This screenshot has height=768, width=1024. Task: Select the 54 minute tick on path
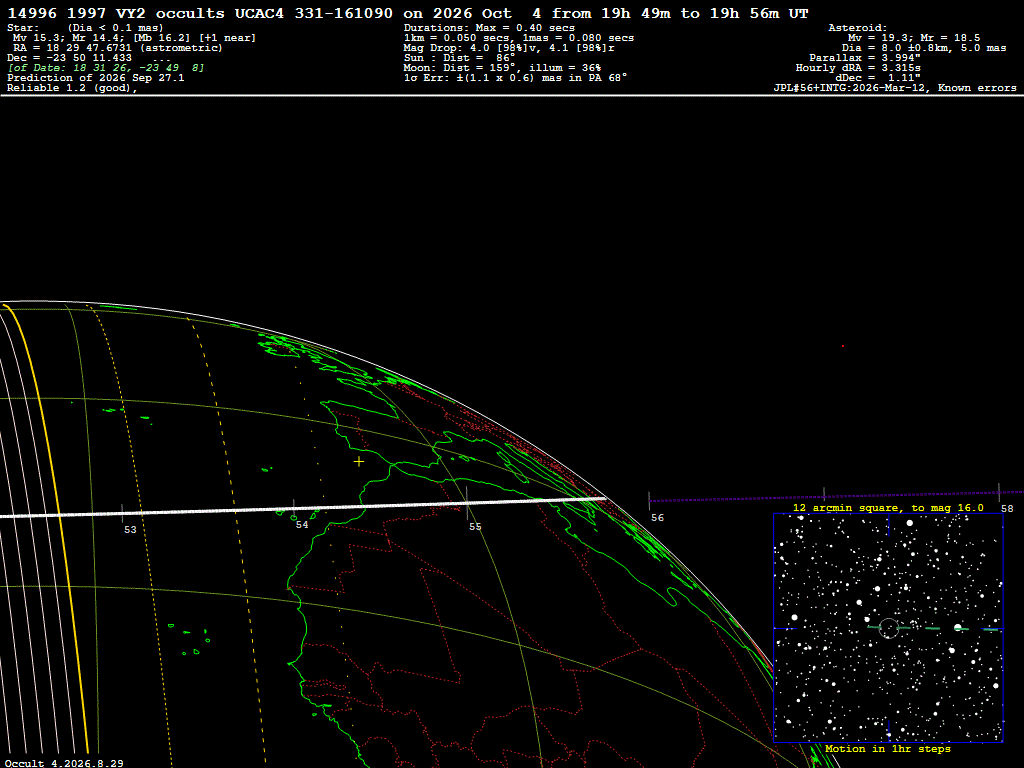[294, 508]
